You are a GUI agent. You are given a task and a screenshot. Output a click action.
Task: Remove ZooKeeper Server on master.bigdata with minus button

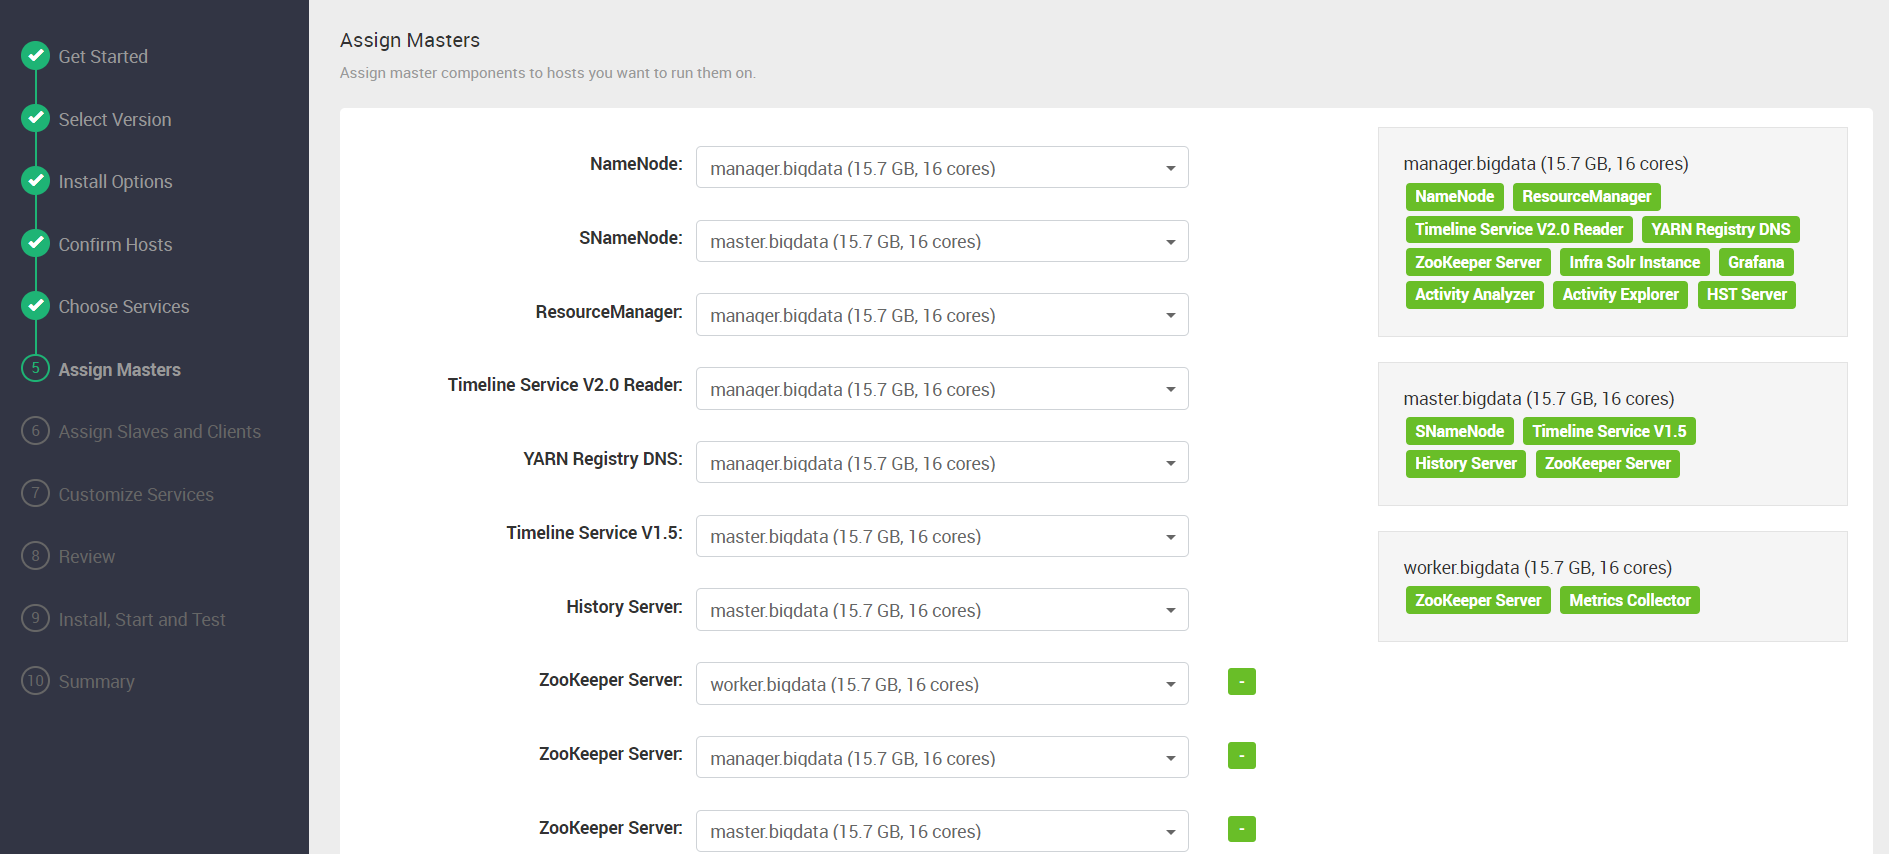coord(1242,829)
